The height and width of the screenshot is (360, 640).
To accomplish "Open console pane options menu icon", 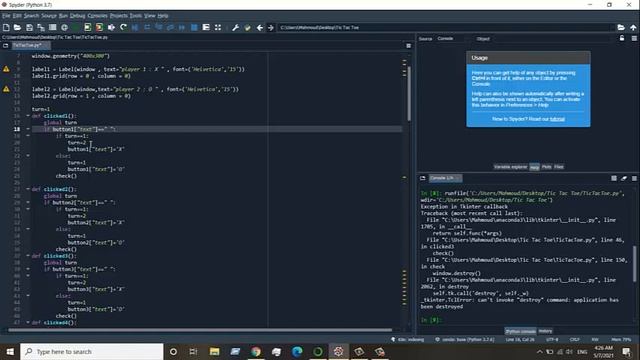I will [x=634, y=178].
